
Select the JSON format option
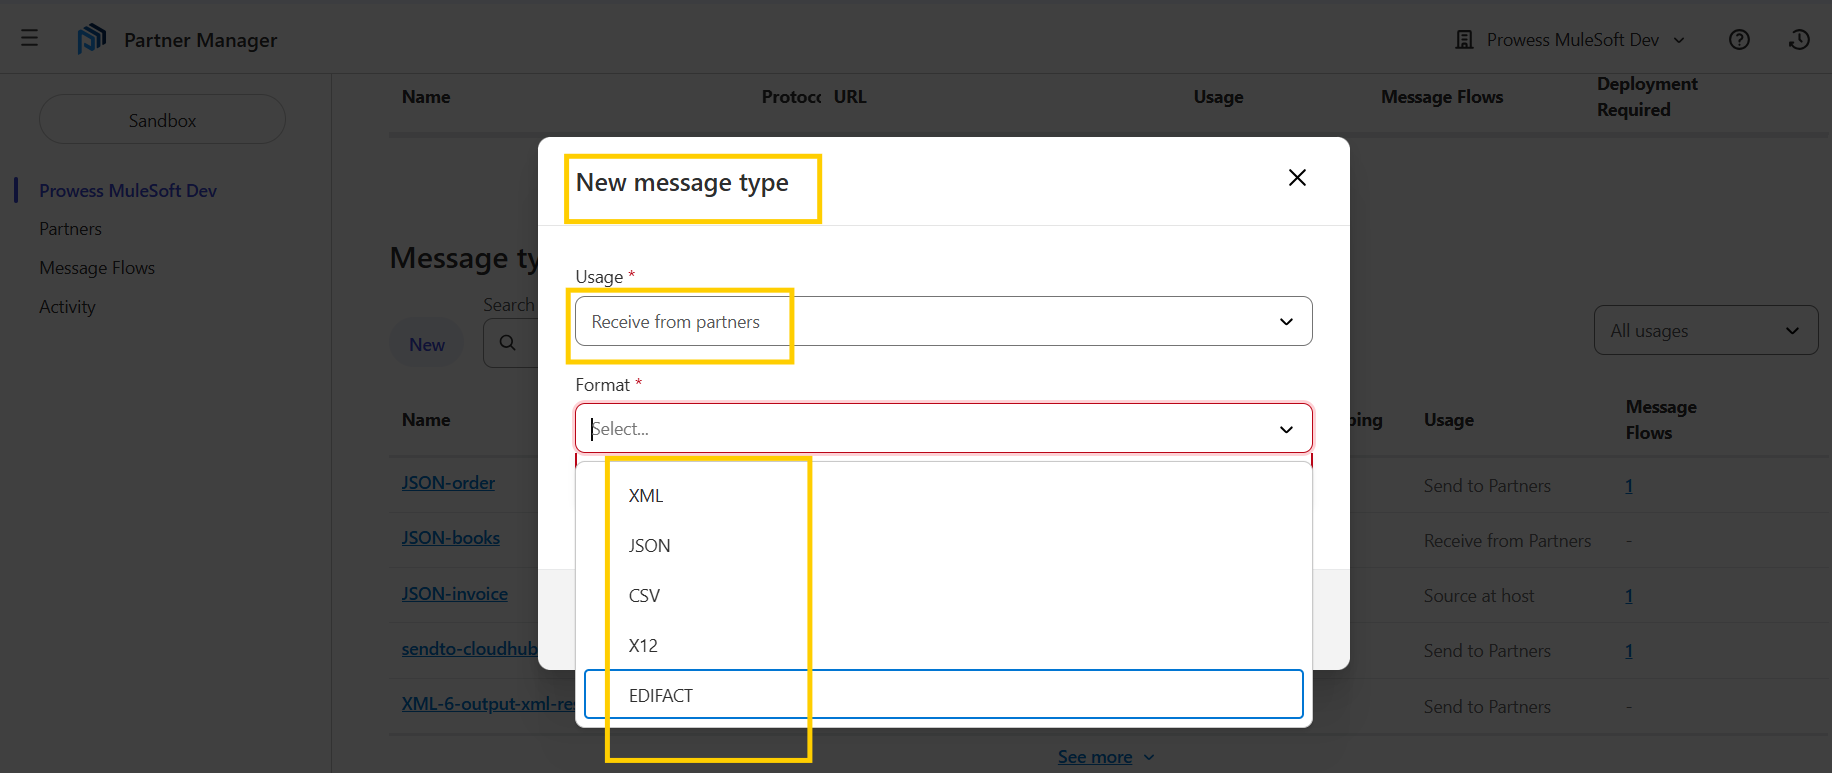point(649,546)
